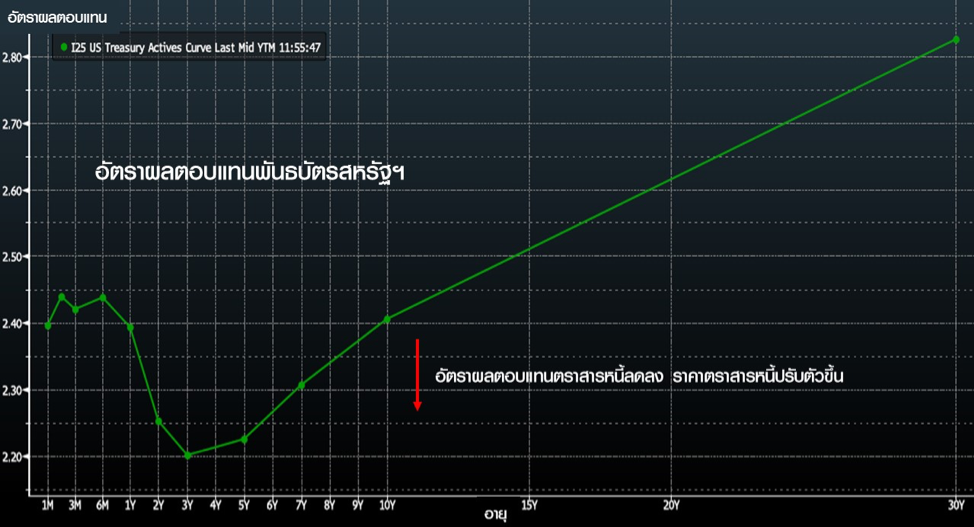Click the red downward arrow annotation
The height and width of the screenshot is (527, 974).
418,375
